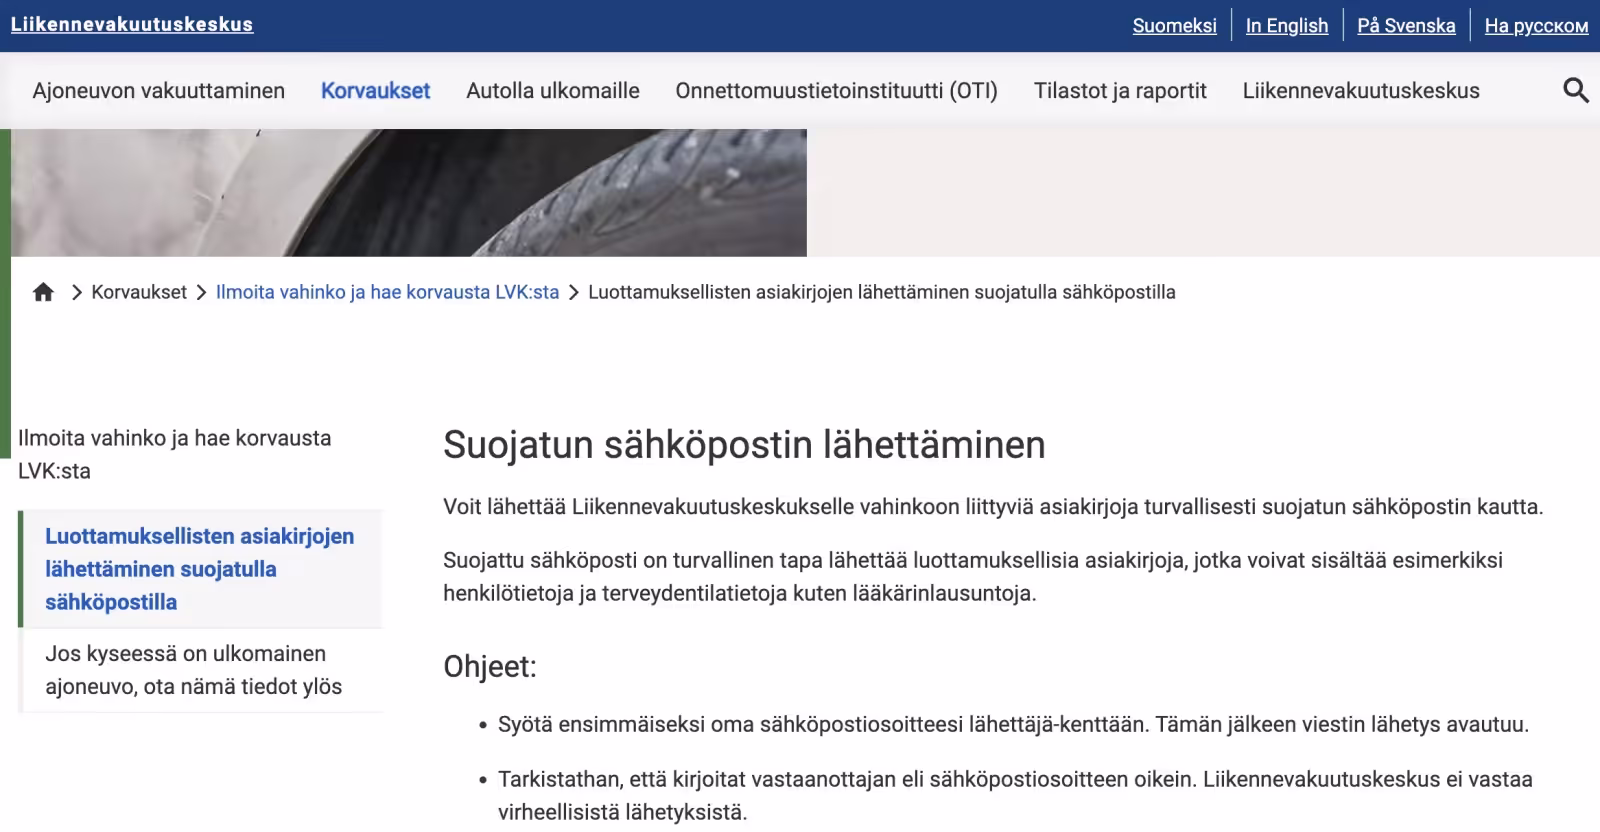Navigate to Tilastot ja raportit

point(1120,90)
